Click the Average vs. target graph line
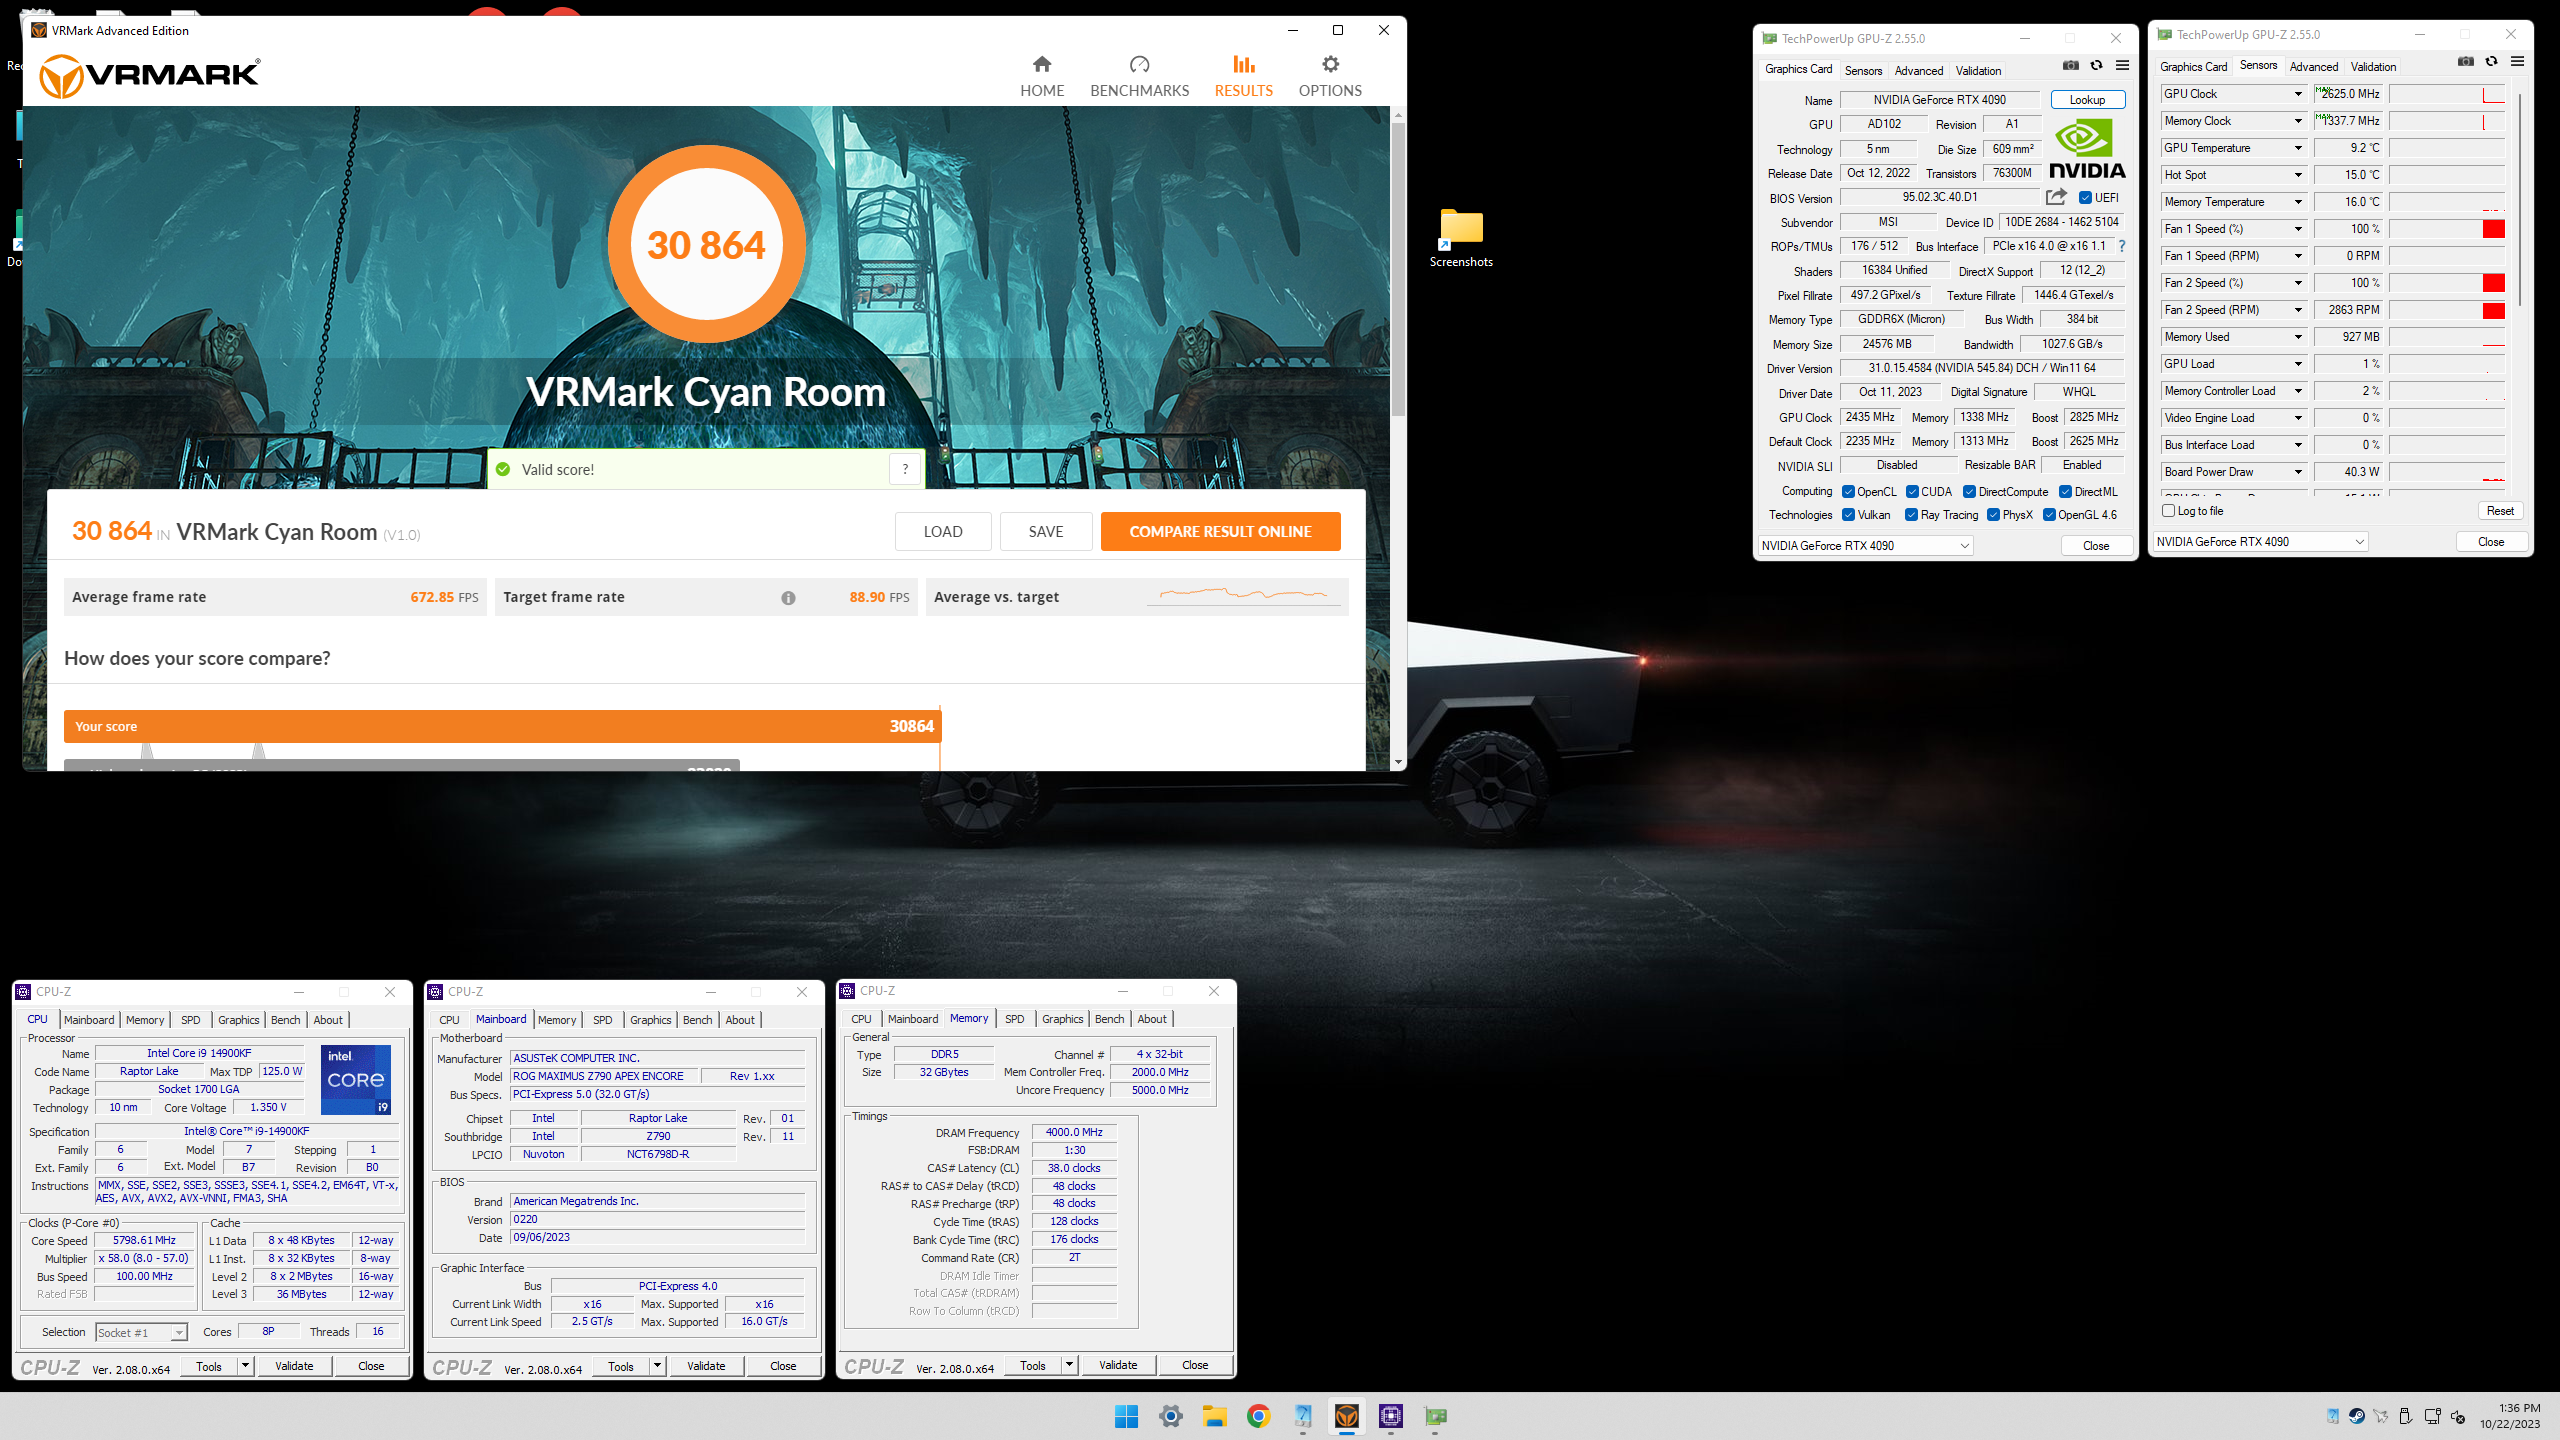Screen dimensions: 2560x1440 pos(1243,594)
